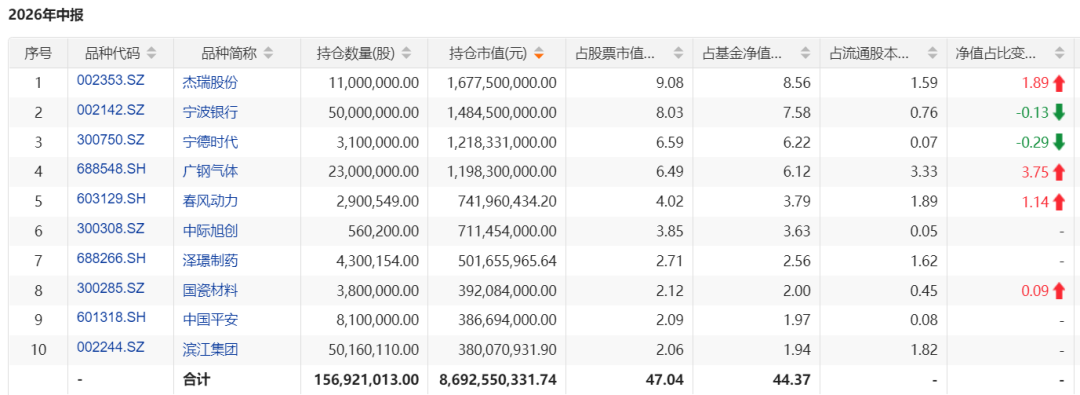
Task: Select holding value 1,677,500,000.00
Action: coord(501,83)
